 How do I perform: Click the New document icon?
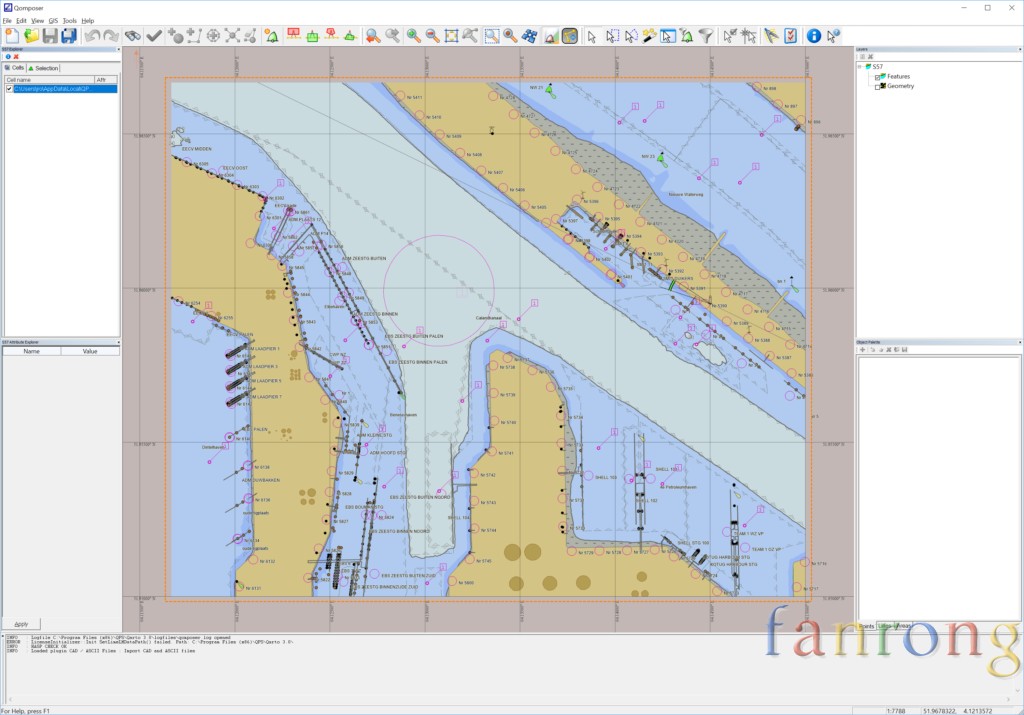pos(12,36)
